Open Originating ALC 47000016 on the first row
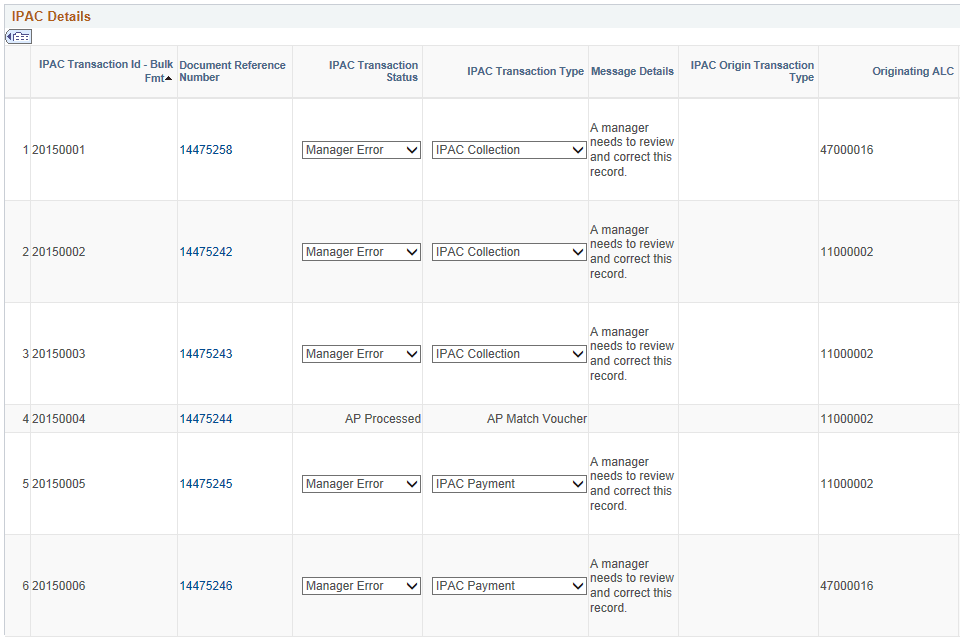Screen dimensions: 960x642 [x=847, y=149]
